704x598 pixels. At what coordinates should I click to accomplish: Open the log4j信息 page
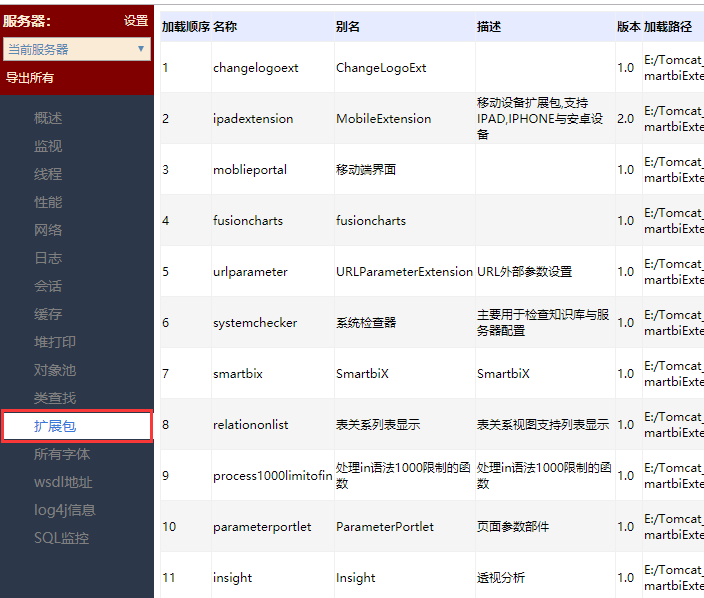coord(65,510)
